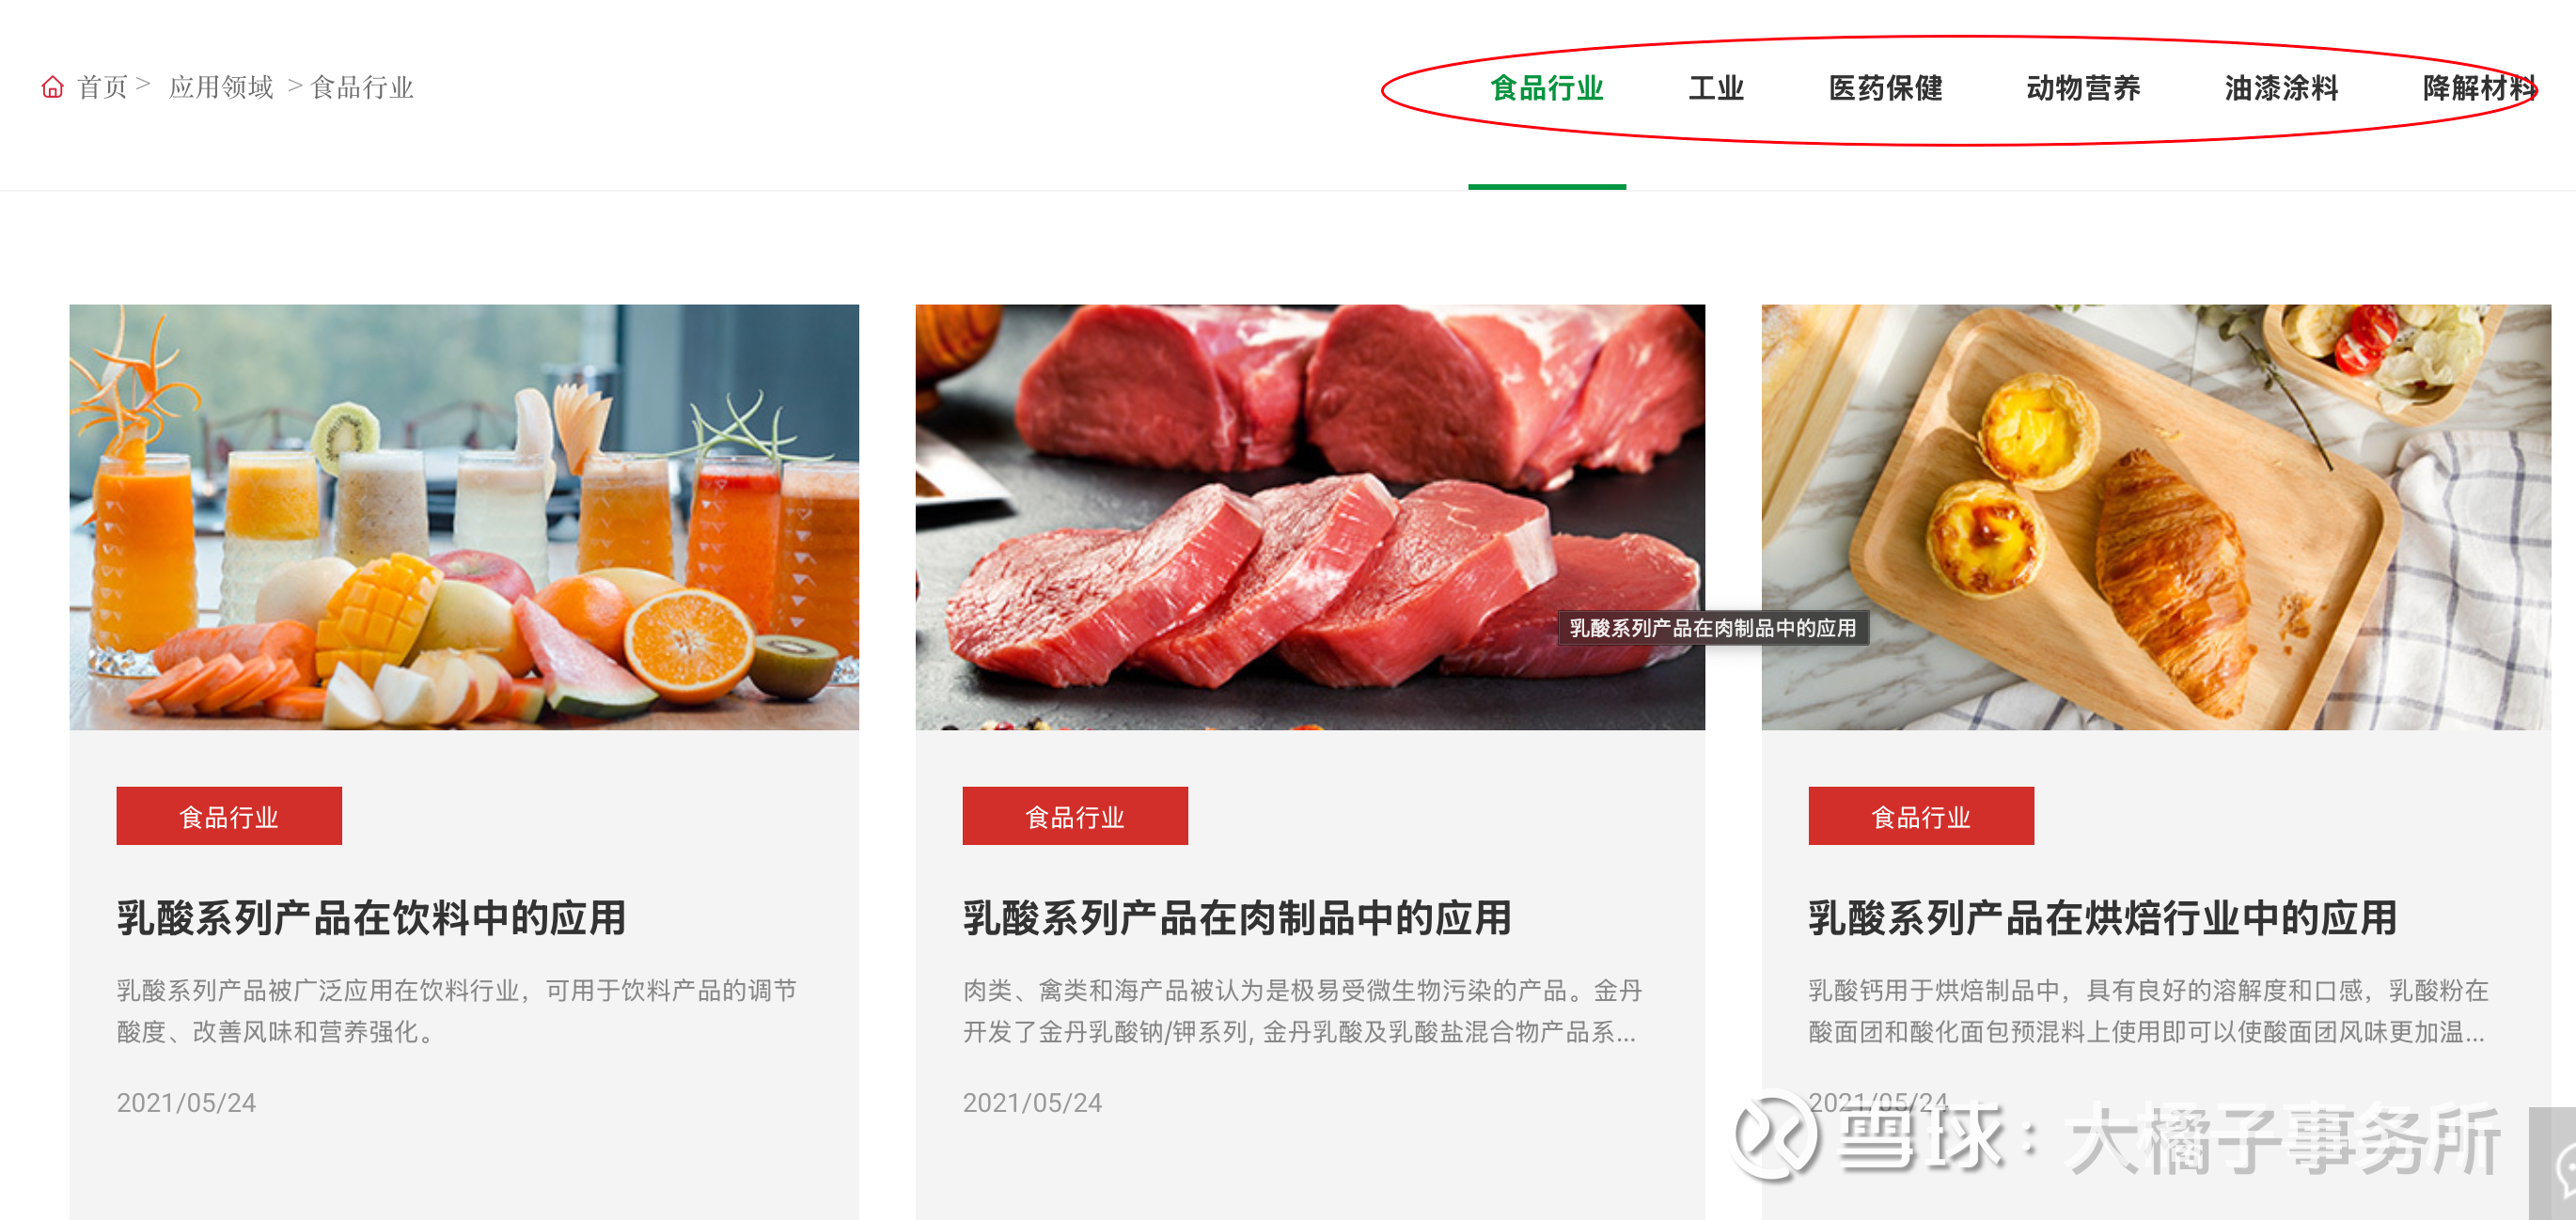Viewport: 2576px width, 1220px height.
Task: Click the red home icon in breadcrumb
Action: click(x=53, y=88)
